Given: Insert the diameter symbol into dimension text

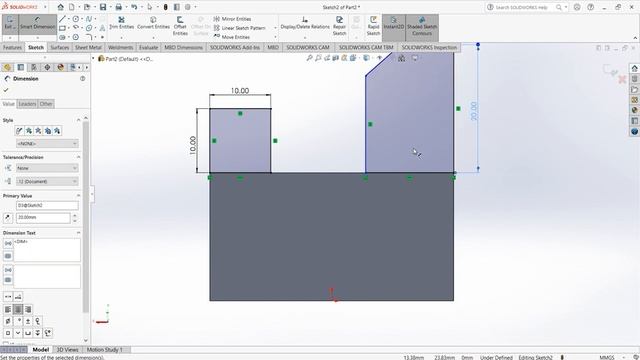Looking at the screenshot, I should (8, 321).
